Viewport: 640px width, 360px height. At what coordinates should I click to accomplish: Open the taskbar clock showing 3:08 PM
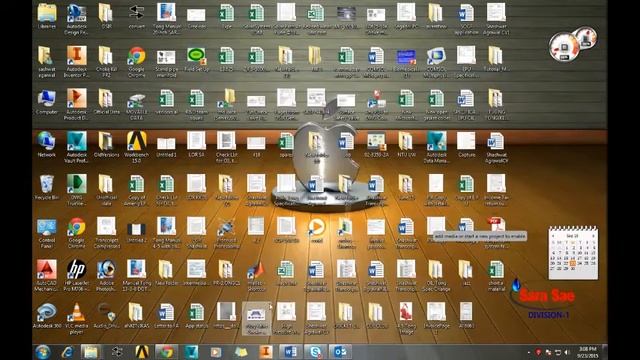click(x=587, y=352)
